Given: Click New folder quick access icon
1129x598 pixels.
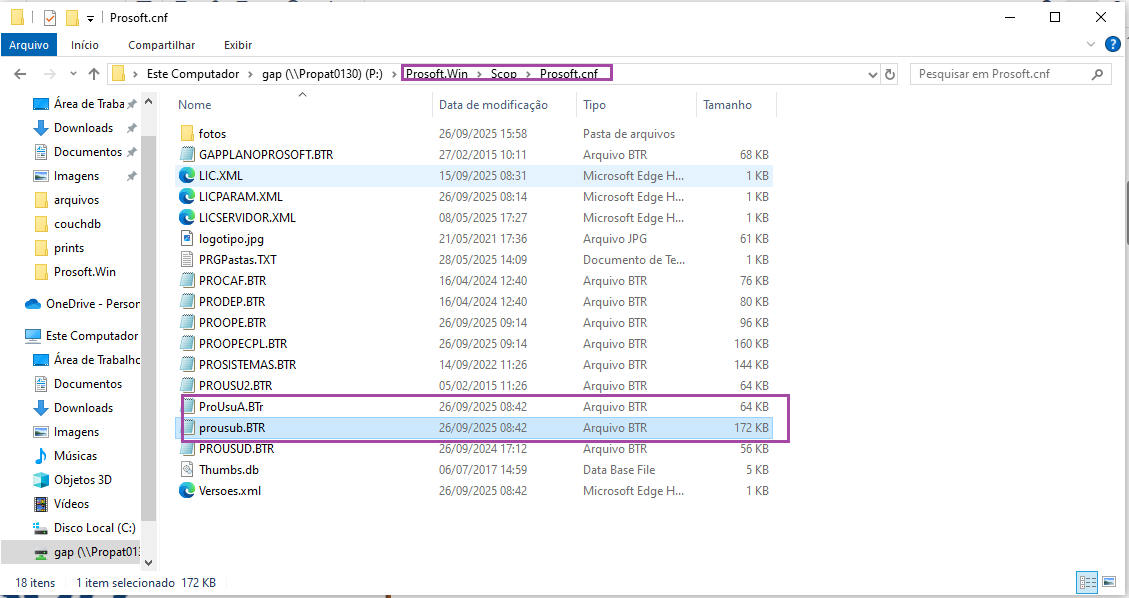Looking at the screenshot, I should (x=71, y=18).
